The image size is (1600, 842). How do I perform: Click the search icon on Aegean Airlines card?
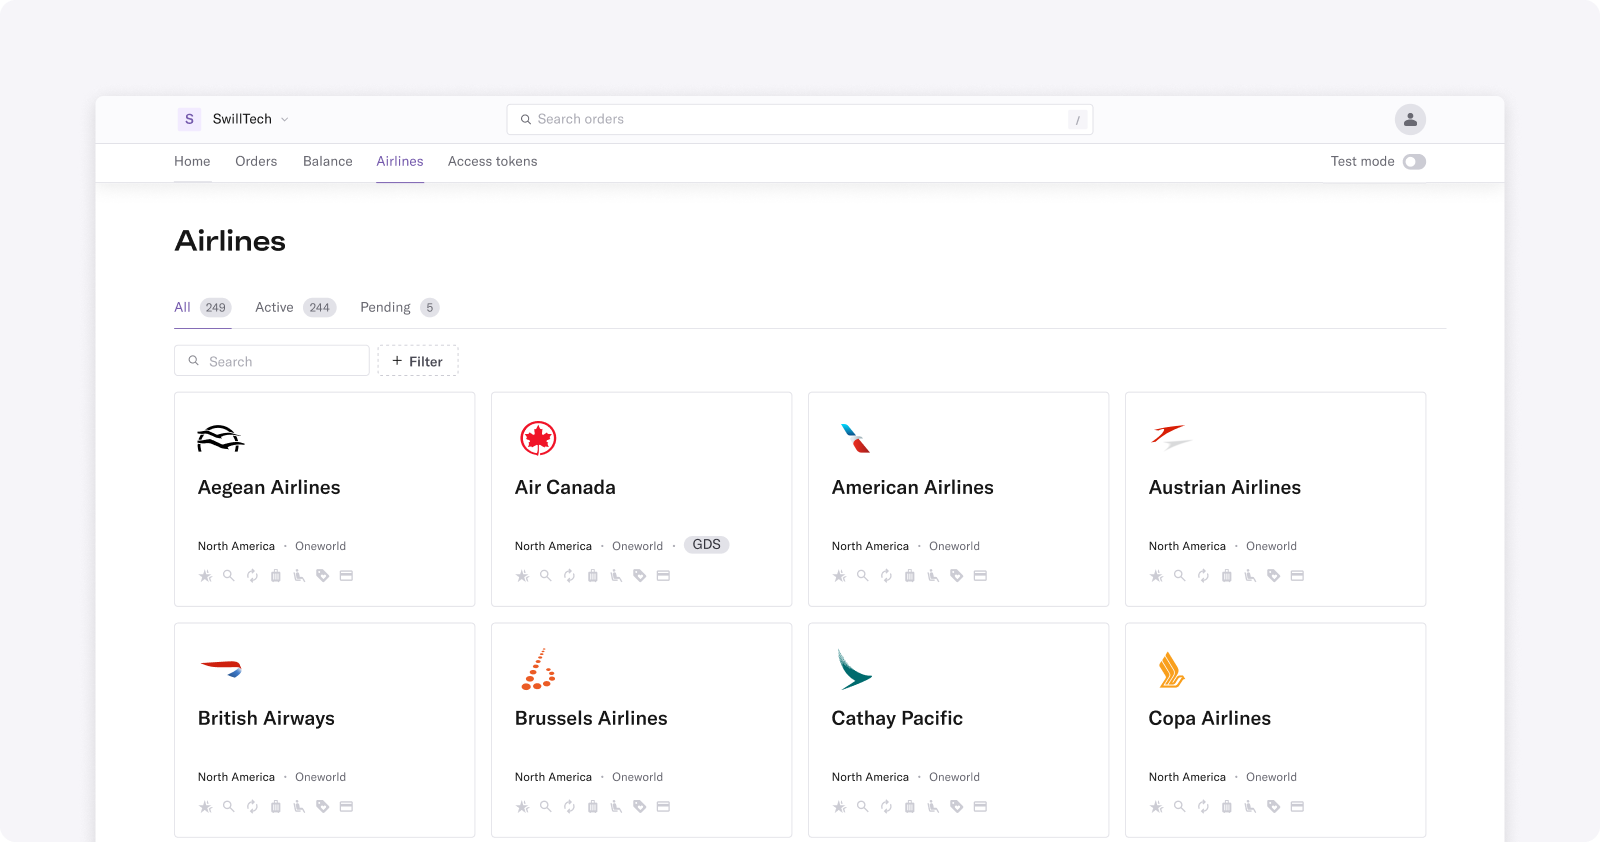click(x=229, y=576)
